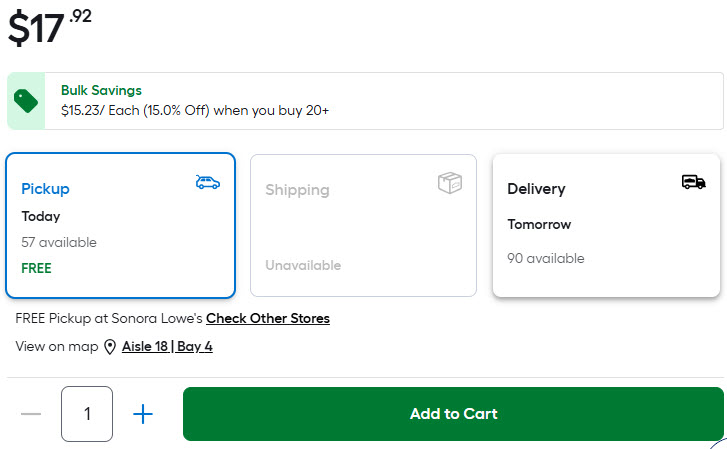This screenshot has width=727, height=449.
Task: Open the Aisle 18 | Bay 4 map link
Action: pos(167,347)
